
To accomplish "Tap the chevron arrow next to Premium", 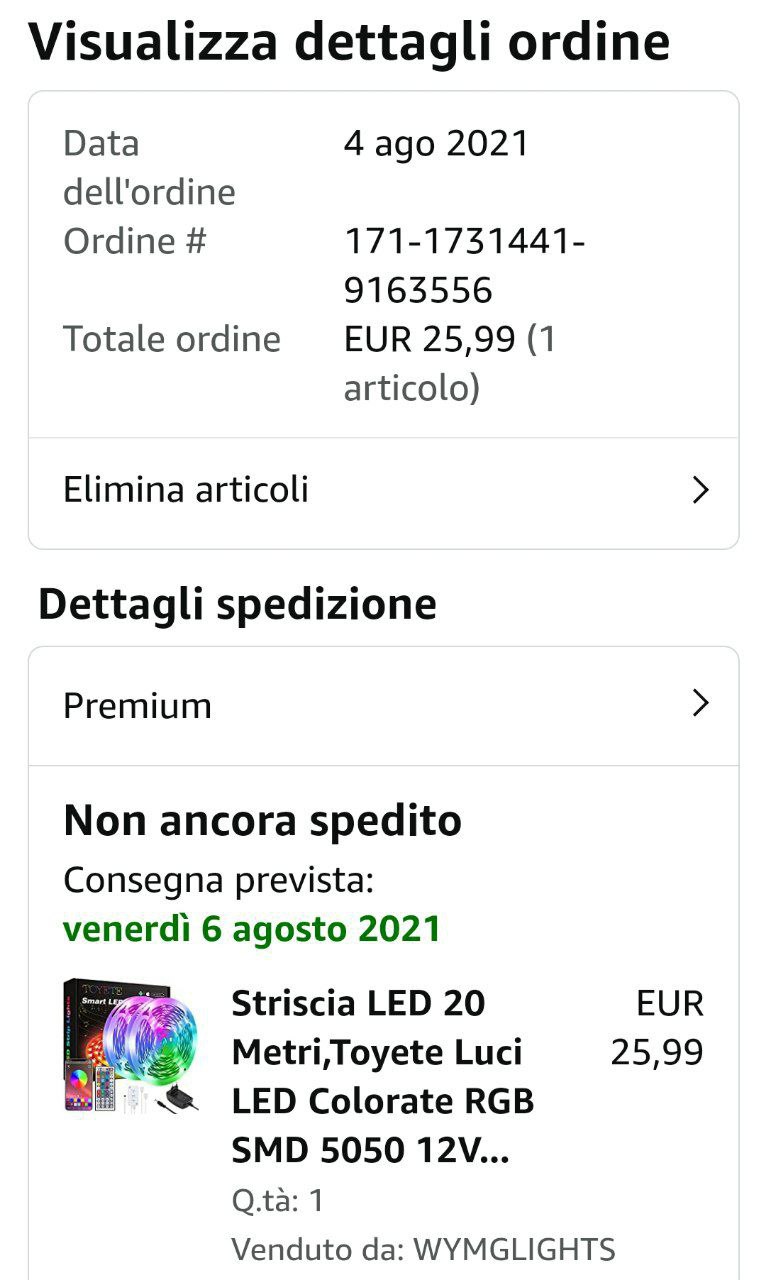I will 701,704.
